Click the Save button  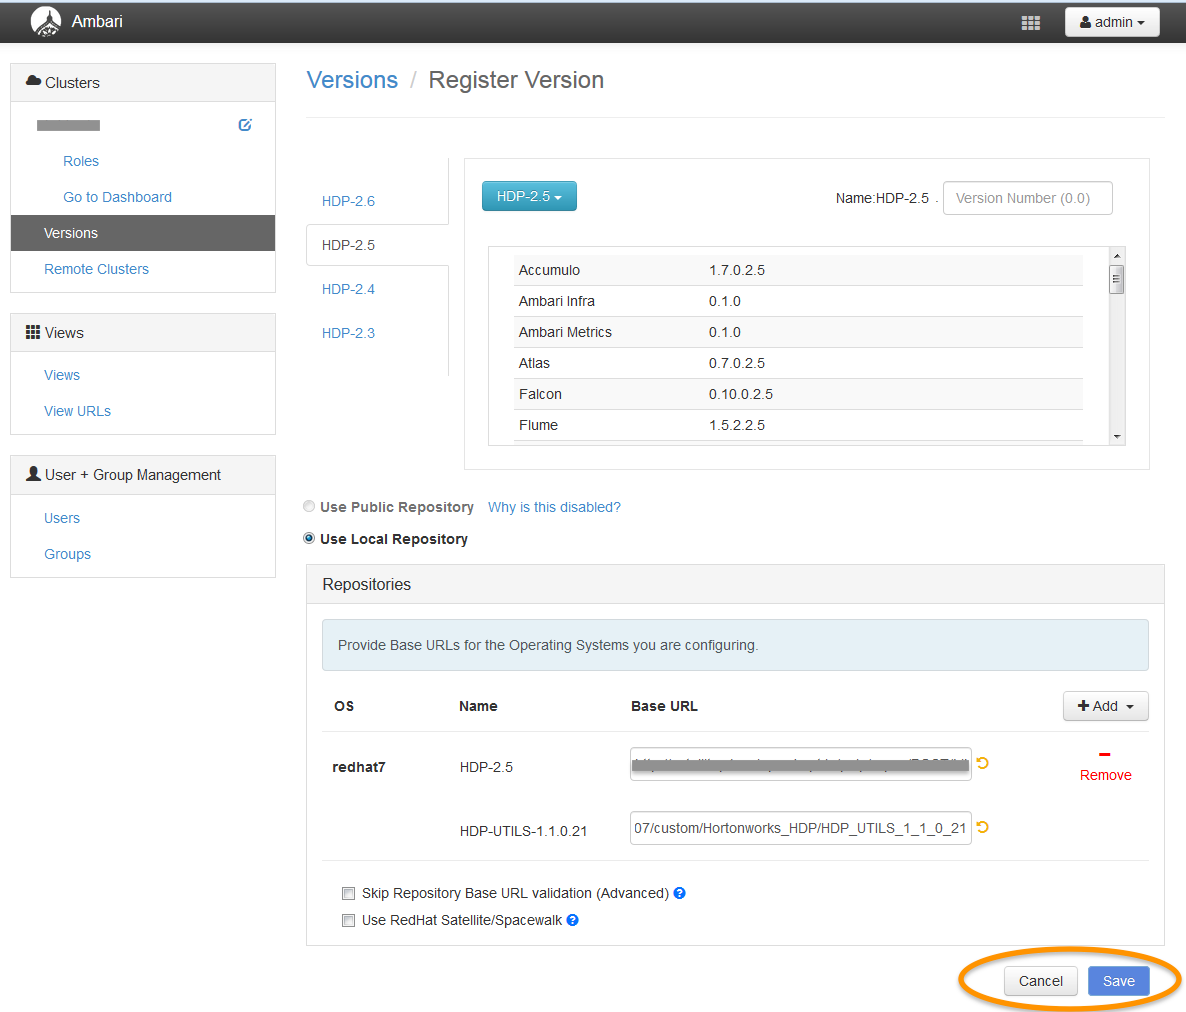(1119, 981)
